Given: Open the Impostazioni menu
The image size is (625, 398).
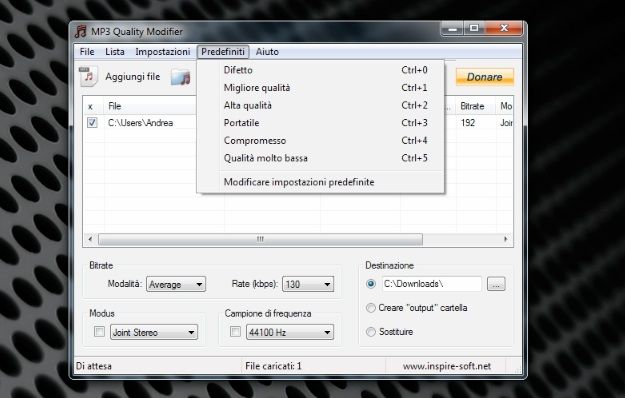Looking at the screenshot, I should click(163, 52).
